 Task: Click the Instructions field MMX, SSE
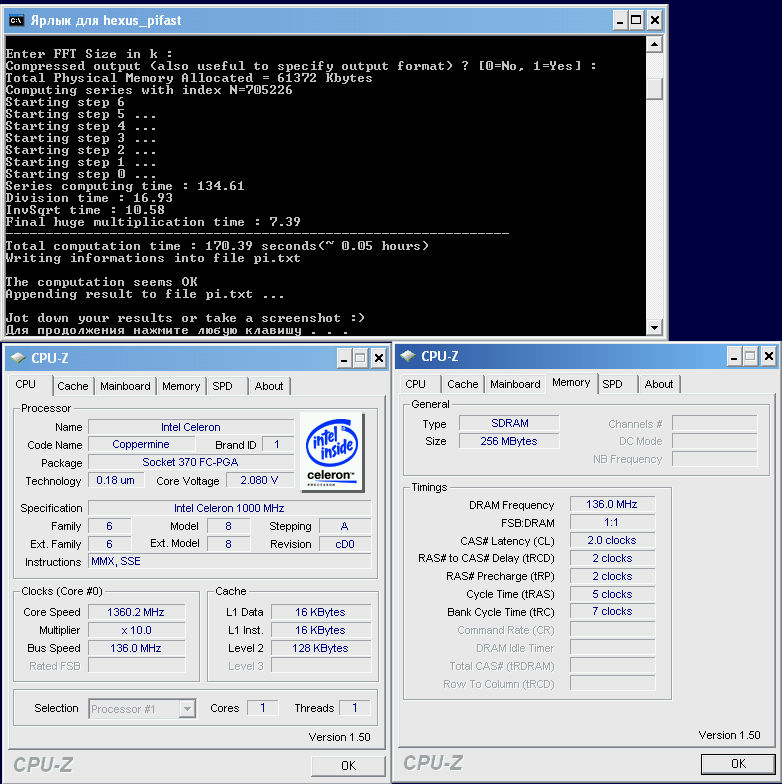[x=230, y=561]
